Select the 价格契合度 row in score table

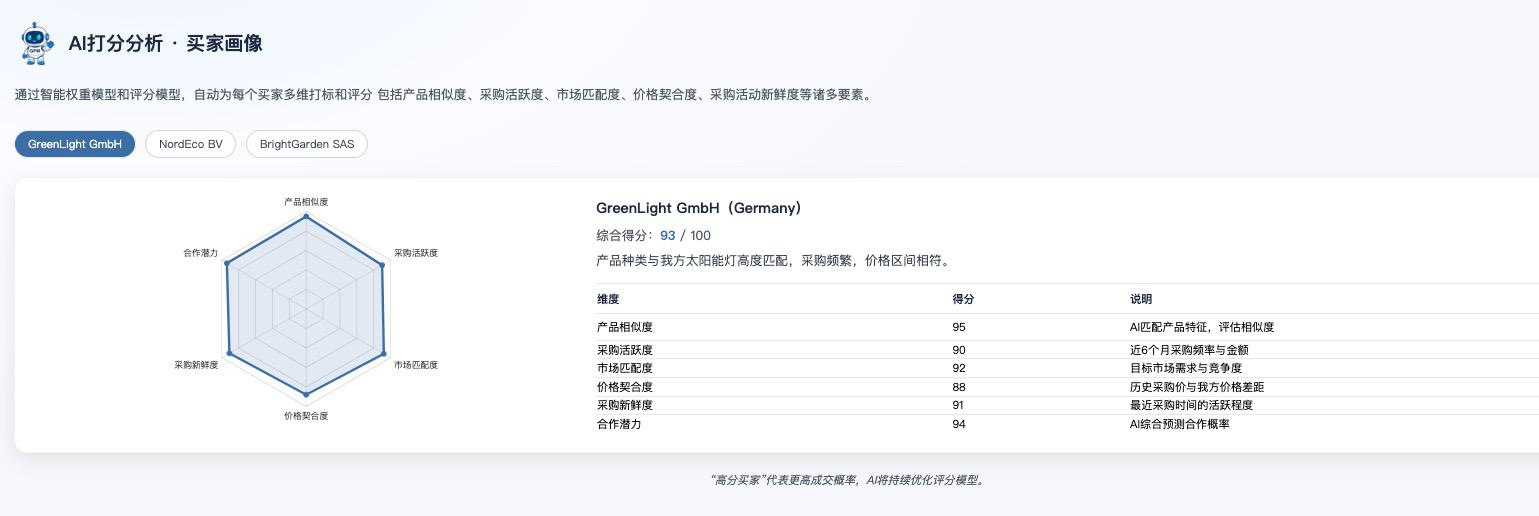click(x=625, y=387)
